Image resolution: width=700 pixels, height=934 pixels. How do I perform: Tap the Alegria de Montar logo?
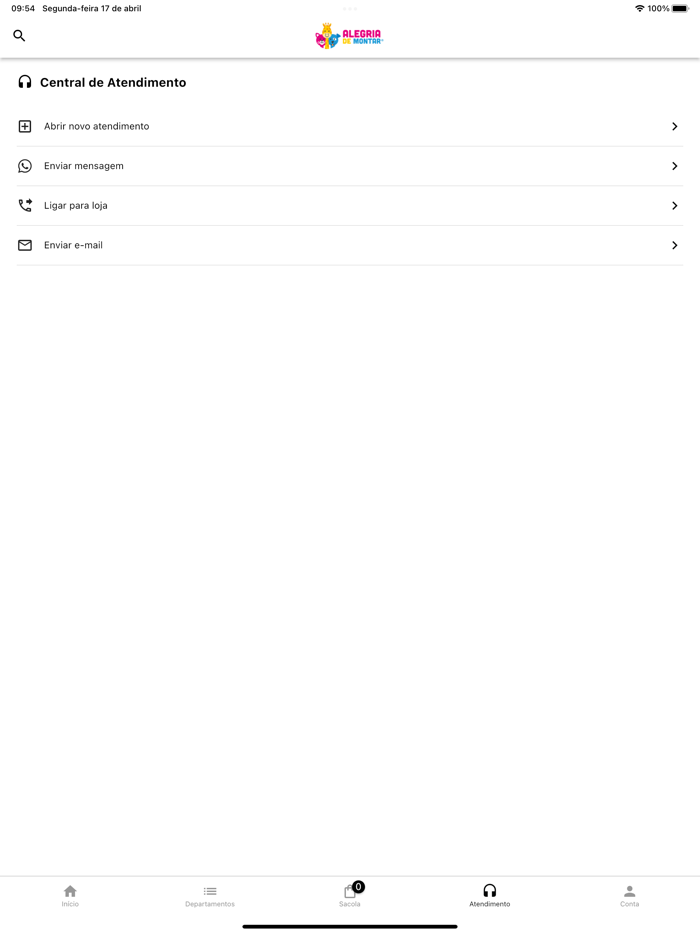click(x=349, y=36)
